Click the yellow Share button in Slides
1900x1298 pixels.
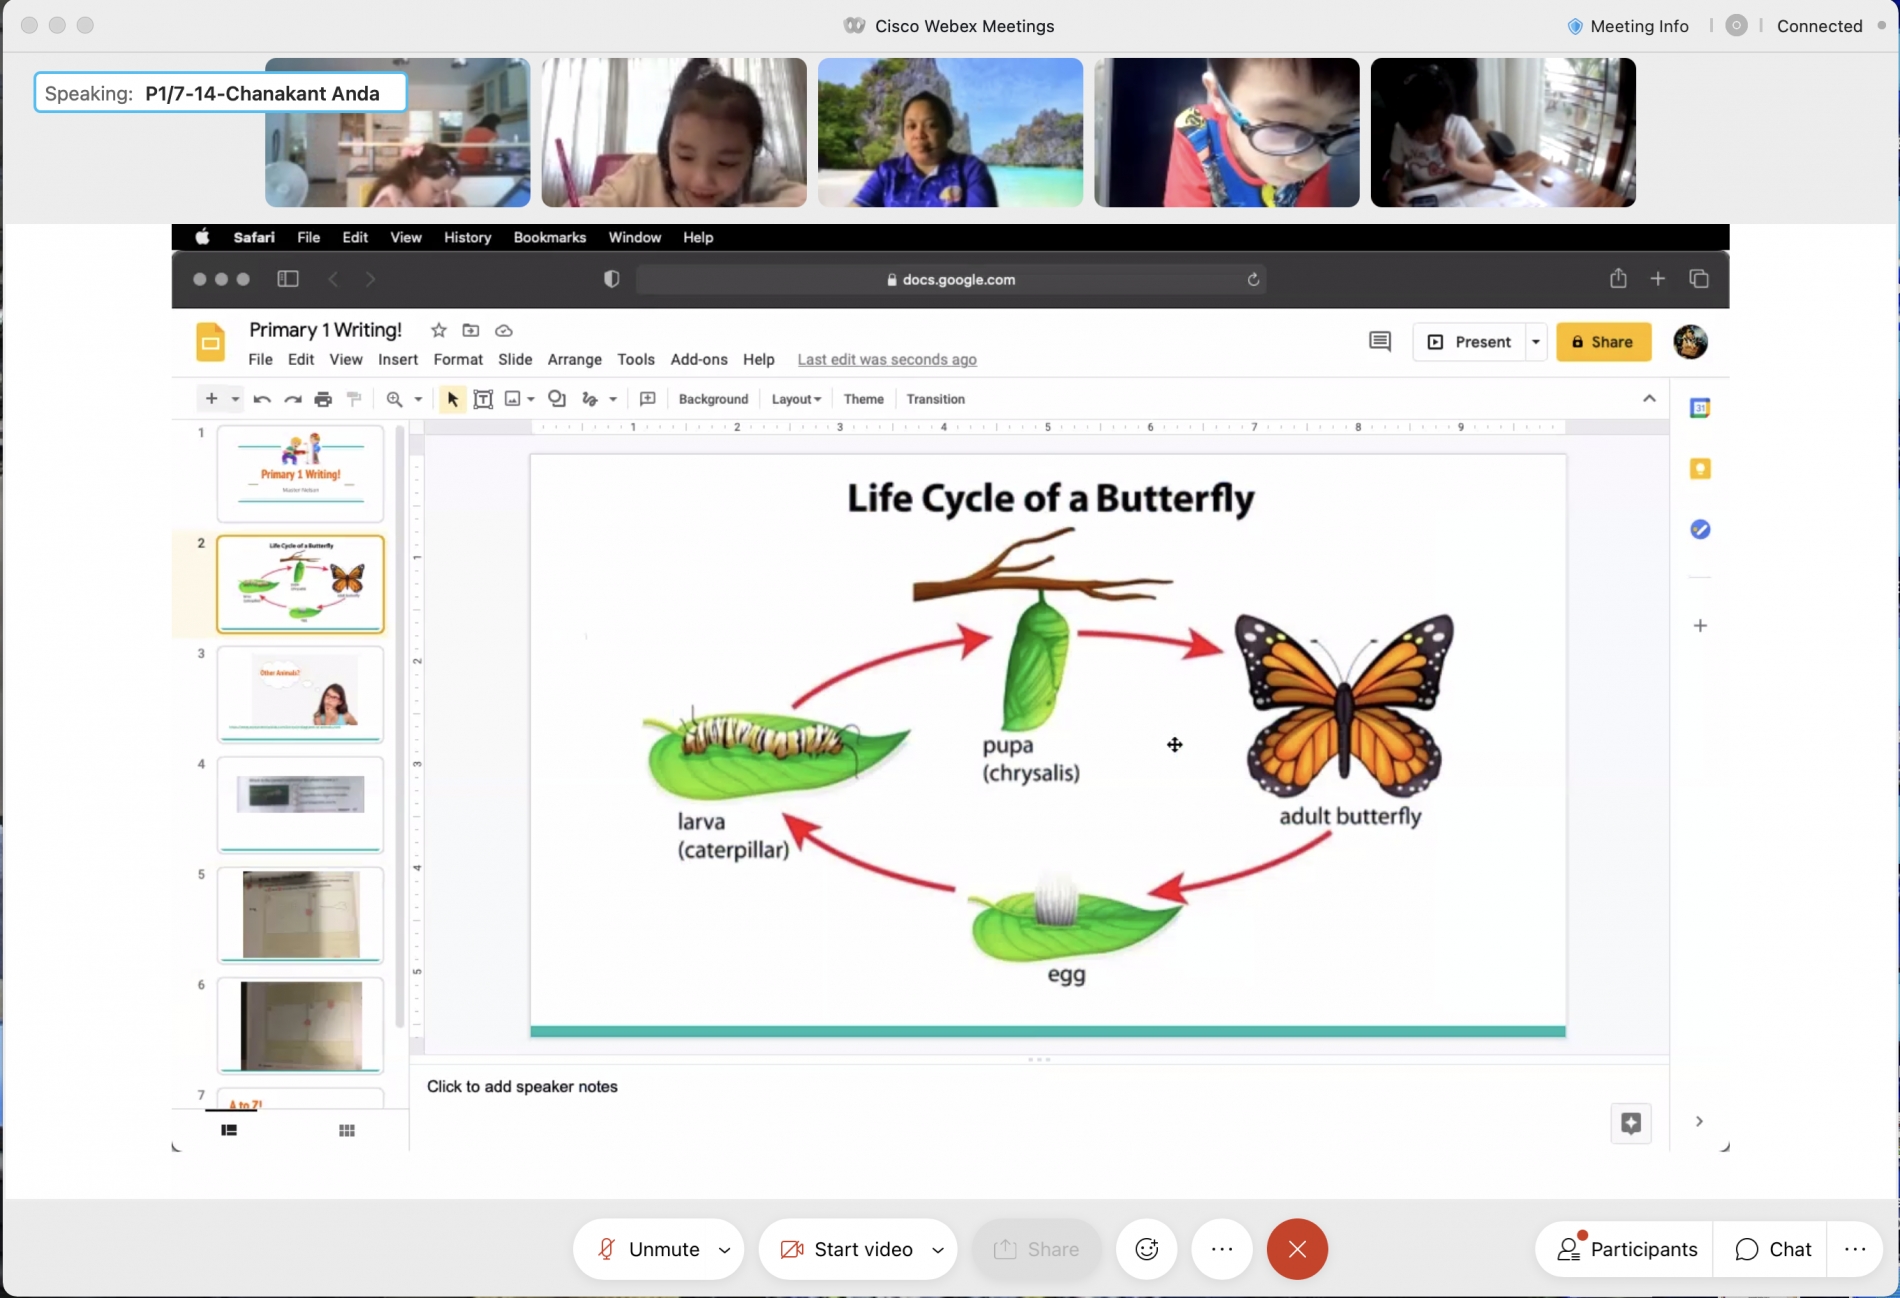pyautogui.click(x=1603, y=342)
